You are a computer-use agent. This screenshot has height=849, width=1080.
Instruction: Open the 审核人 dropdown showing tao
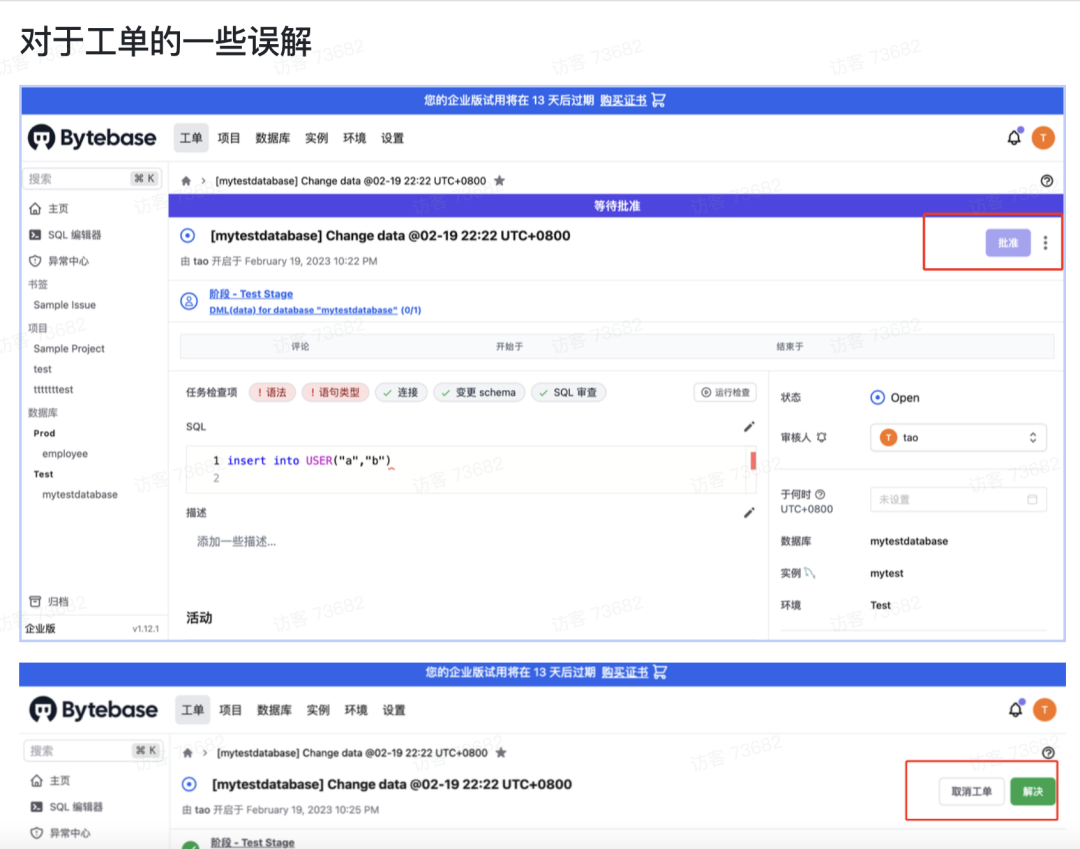[x=958, y=437]
